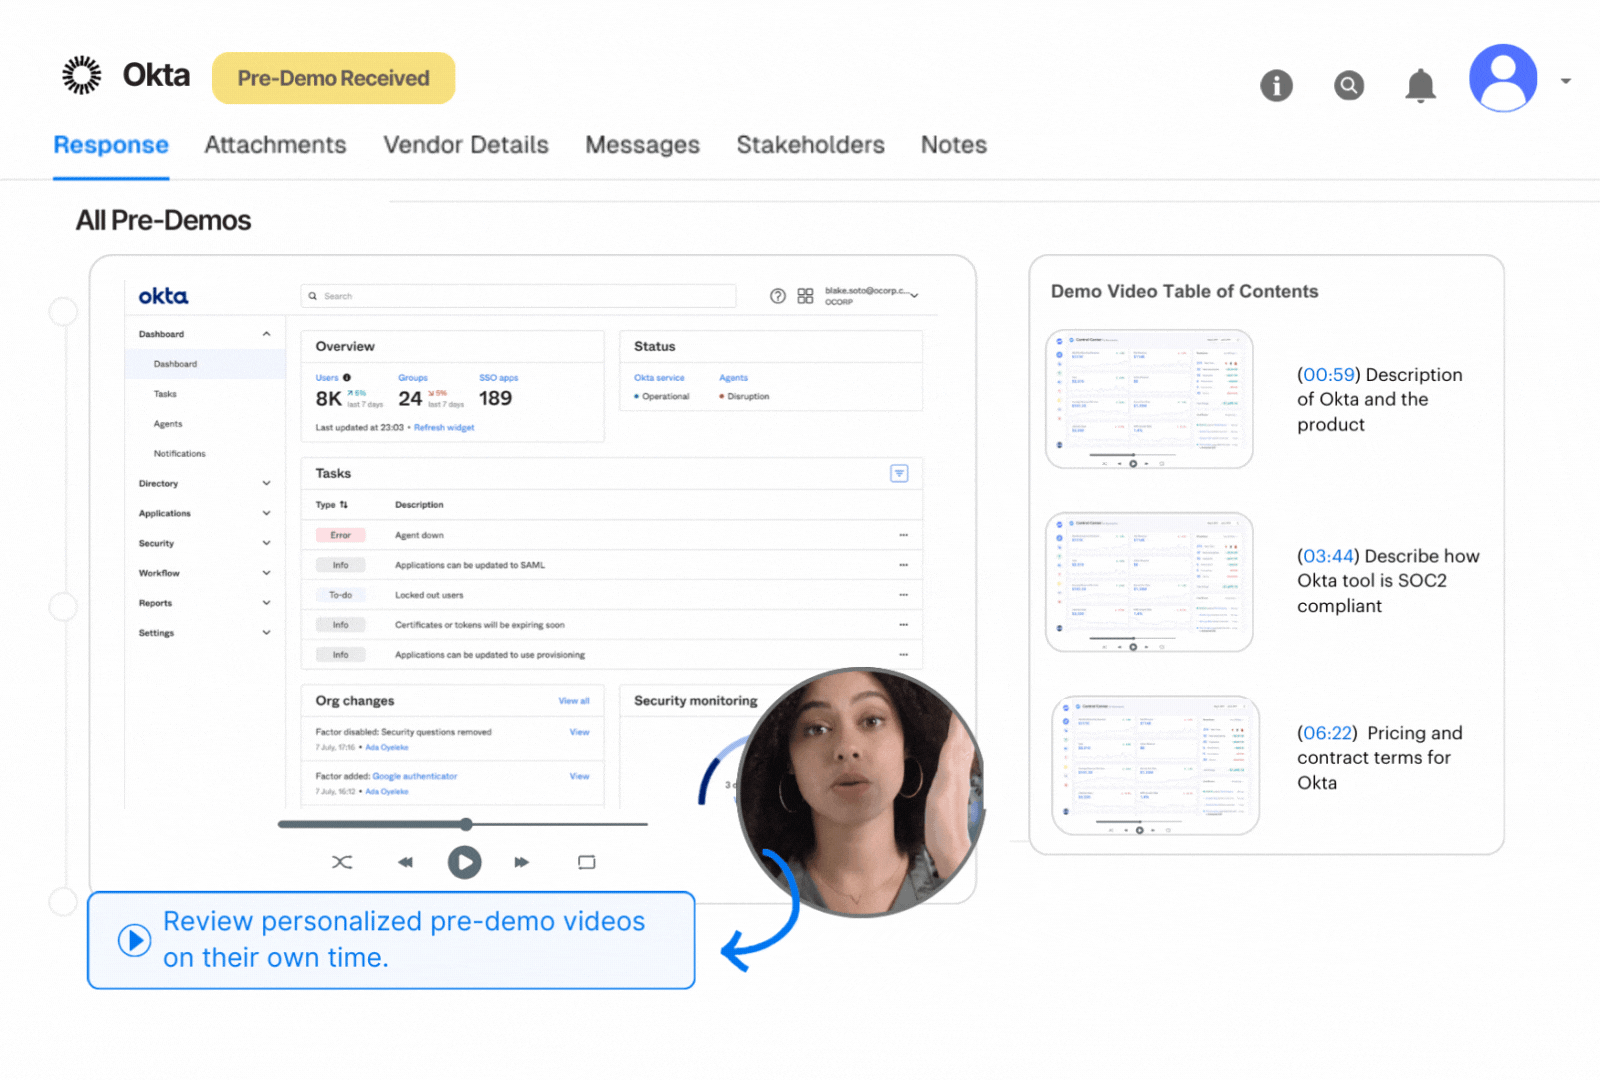
Task: Click the info icon in header
Action: click(x=1276, y=86)
